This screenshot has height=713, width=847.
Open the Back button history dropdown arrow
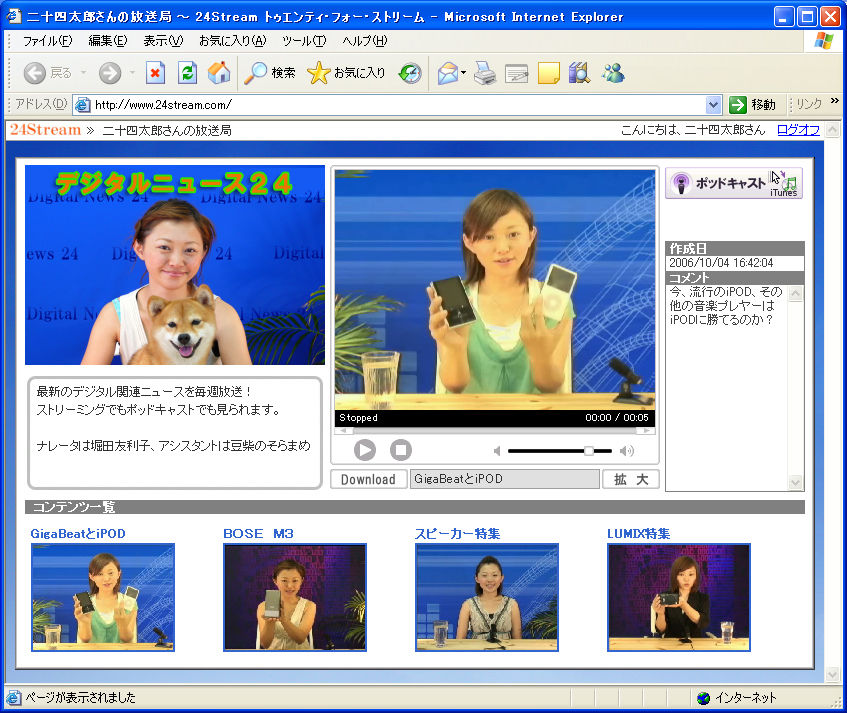[84, 73]
